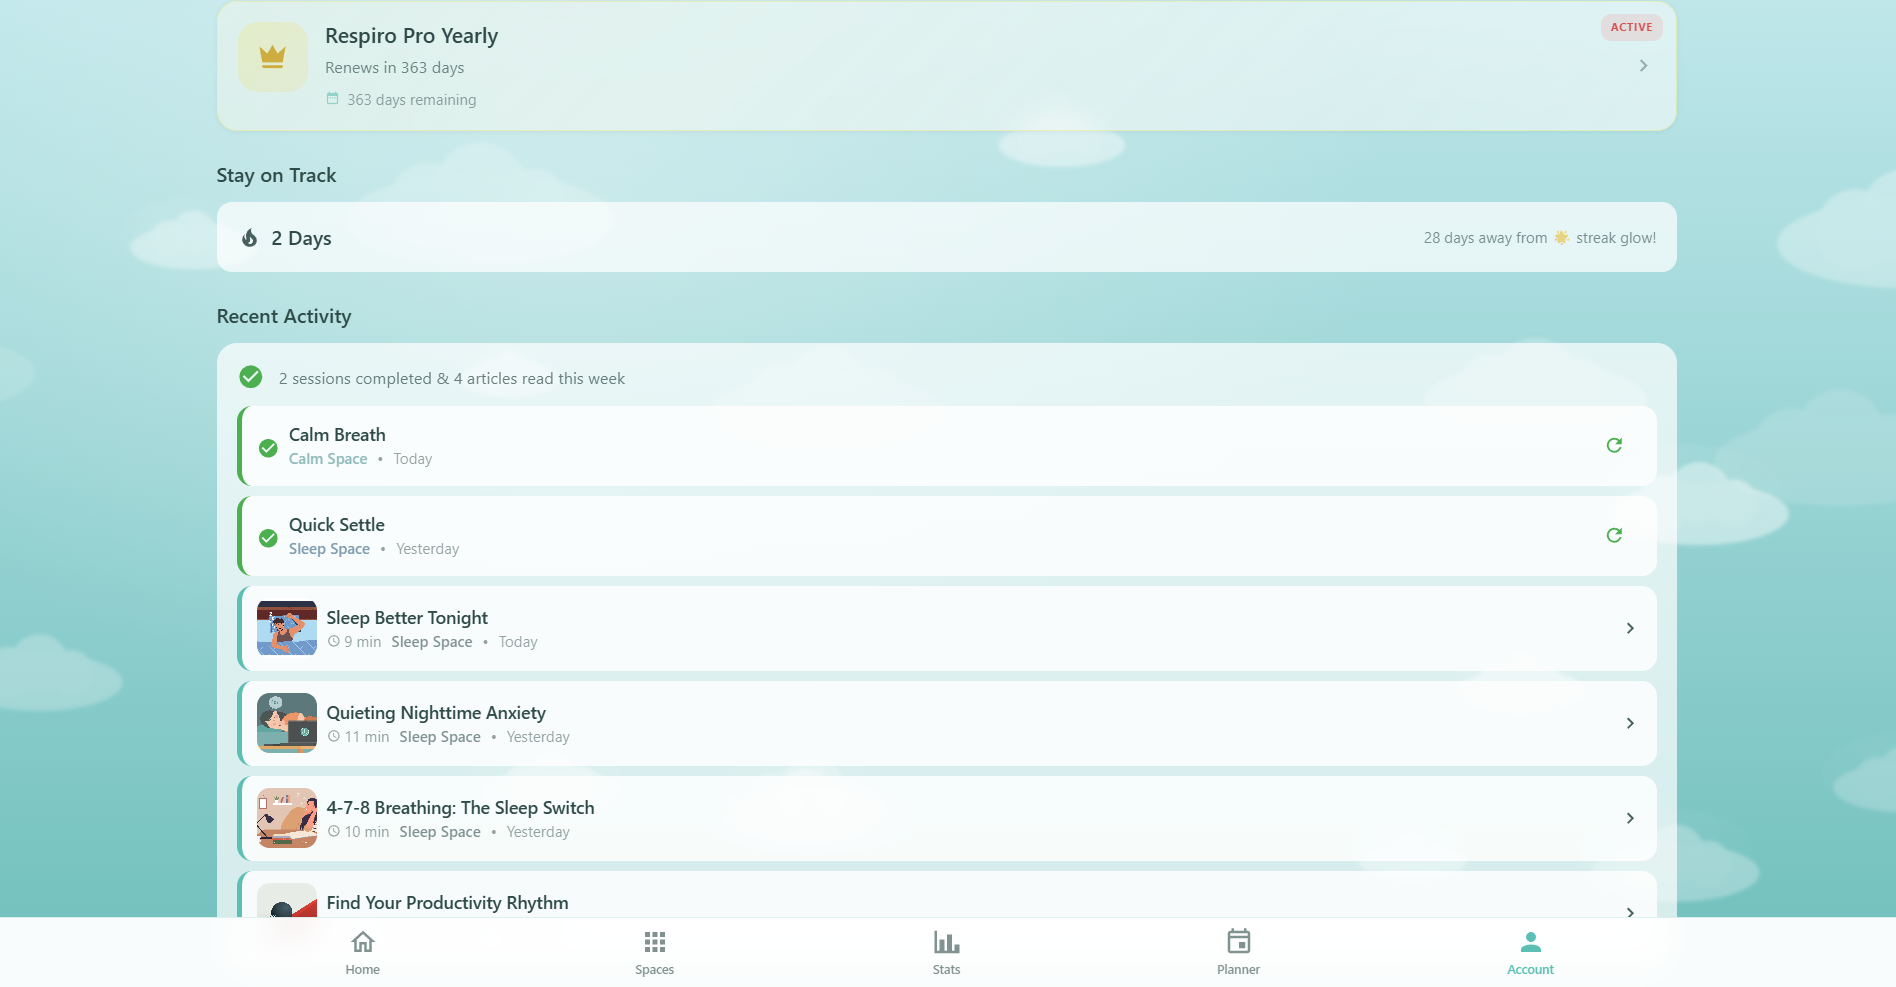1896x987 pixels.
Task: Open the Sleep Space link under Quick Settle
Action: [329, 549]
